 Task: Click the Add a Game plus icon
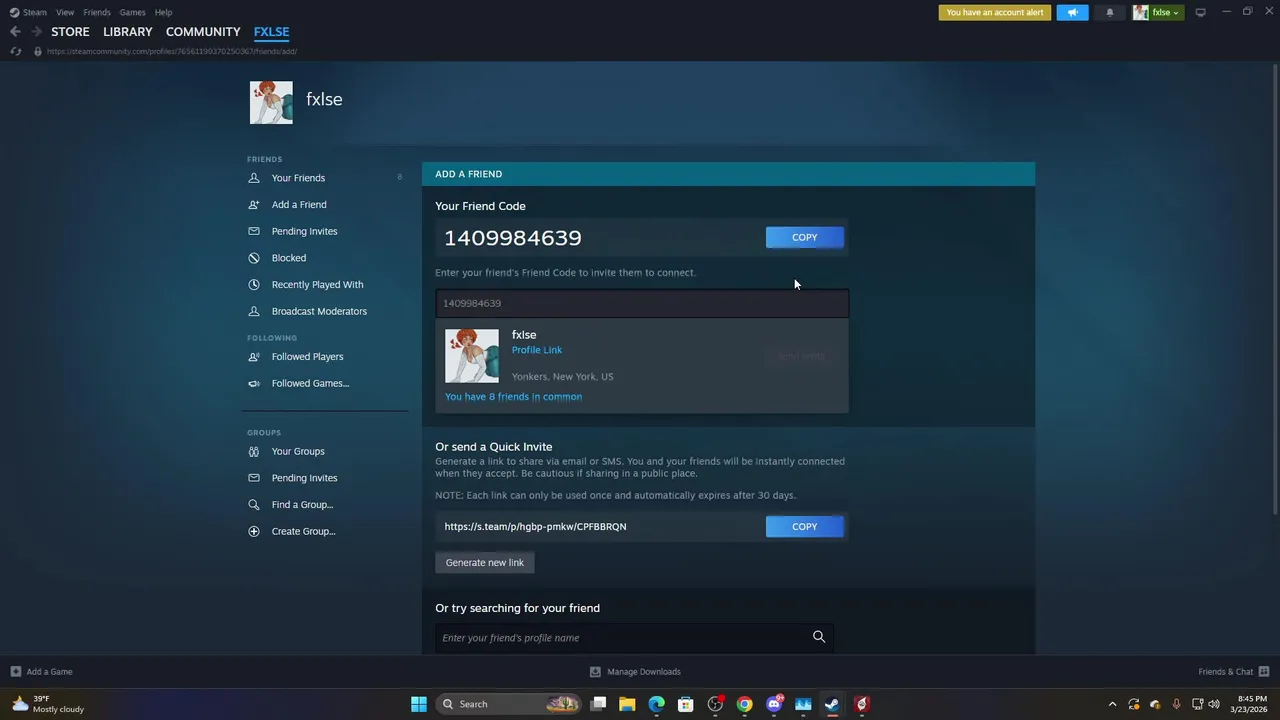(15, 671)
